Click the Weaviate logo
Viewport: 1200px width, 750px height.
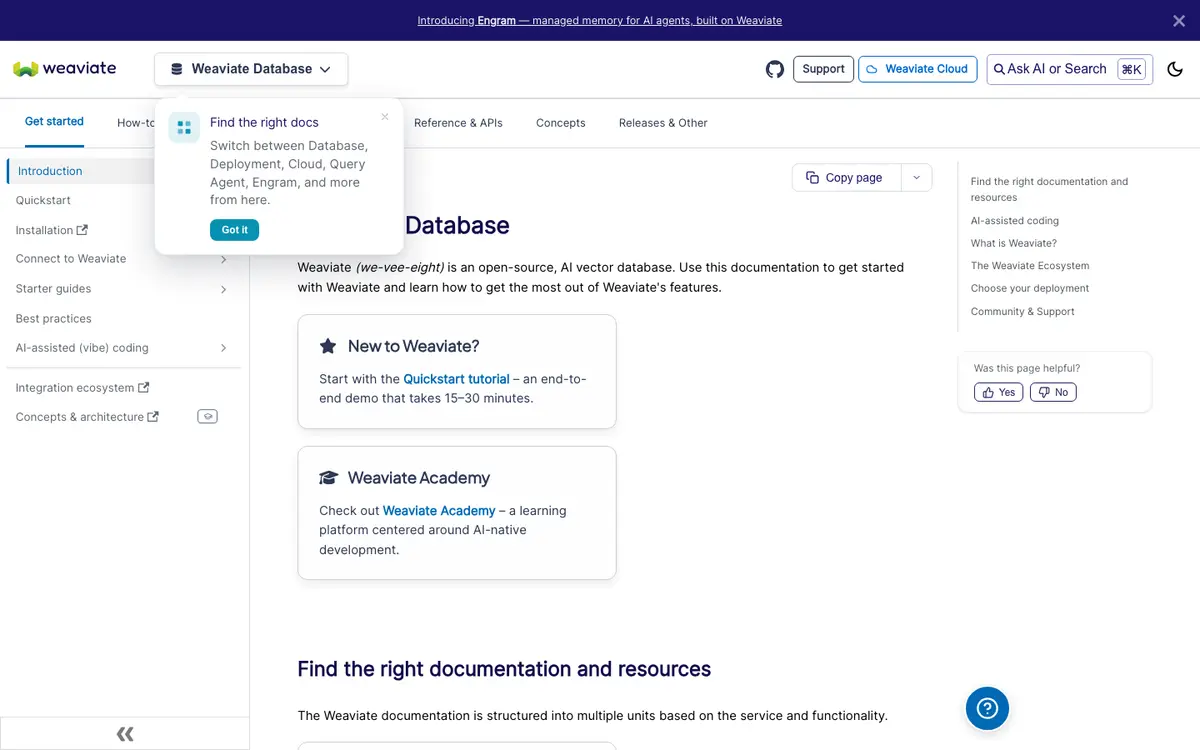tap(65, 69)
